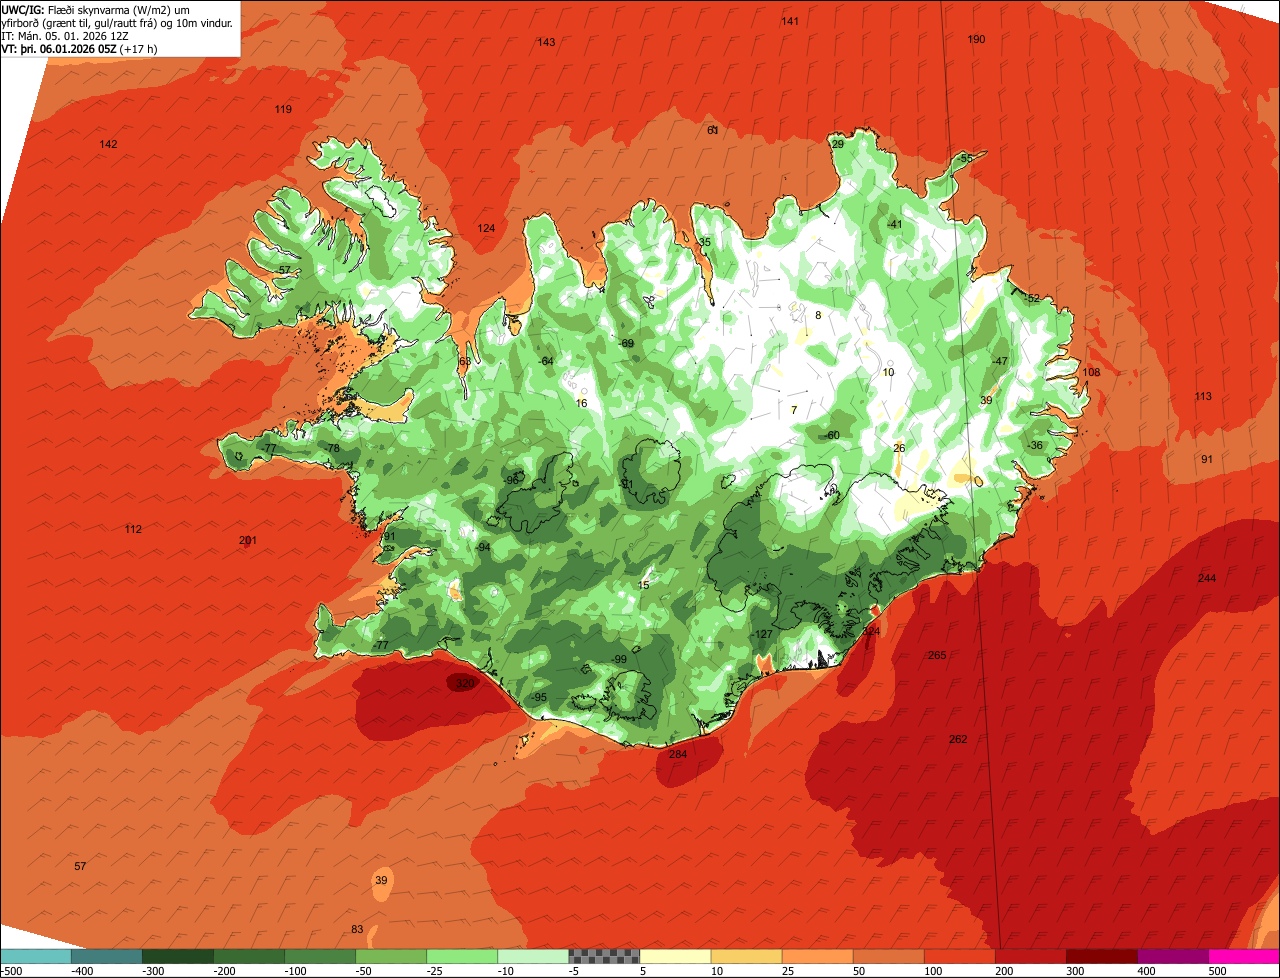The width and height of the screenshot is (1280, 978).
Task: Click the orange legend swatch between 25 and 50
Action: click(817, 956)
